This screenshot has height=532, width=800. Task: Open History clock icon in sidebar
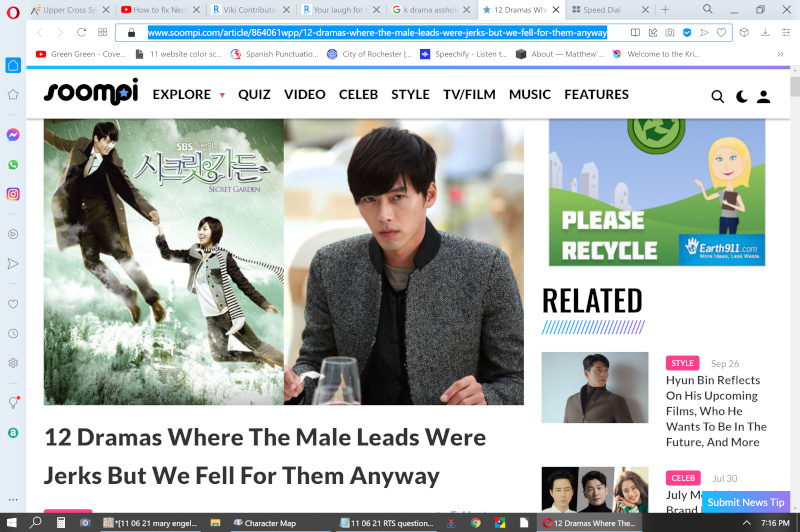pos(13,334)
